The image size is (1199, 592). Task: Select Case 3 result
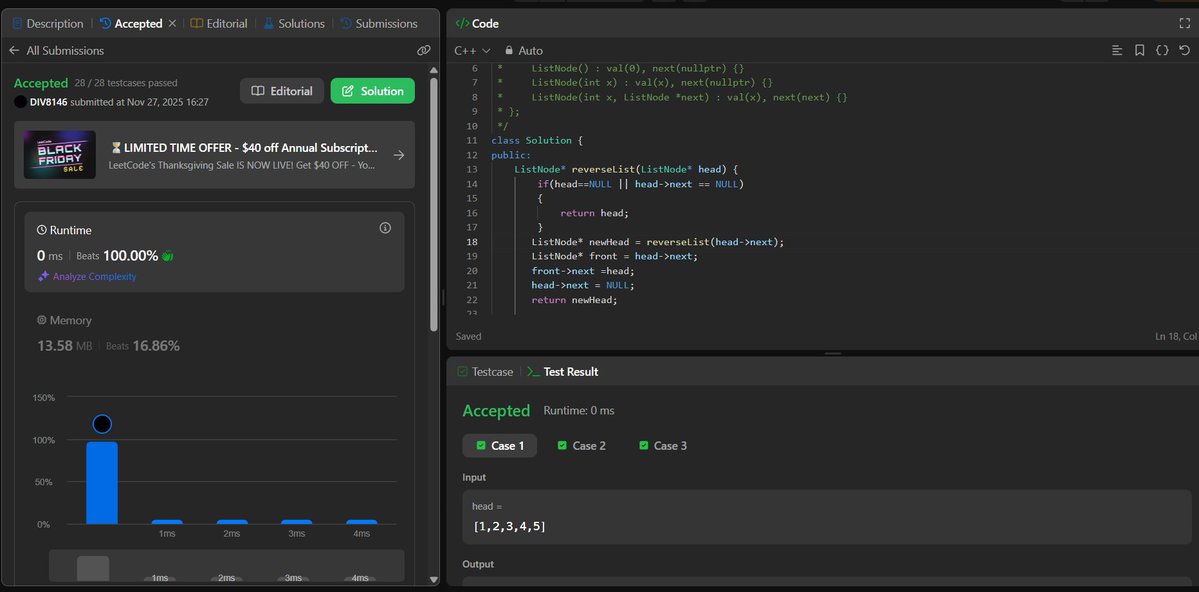tap(663, 446)
